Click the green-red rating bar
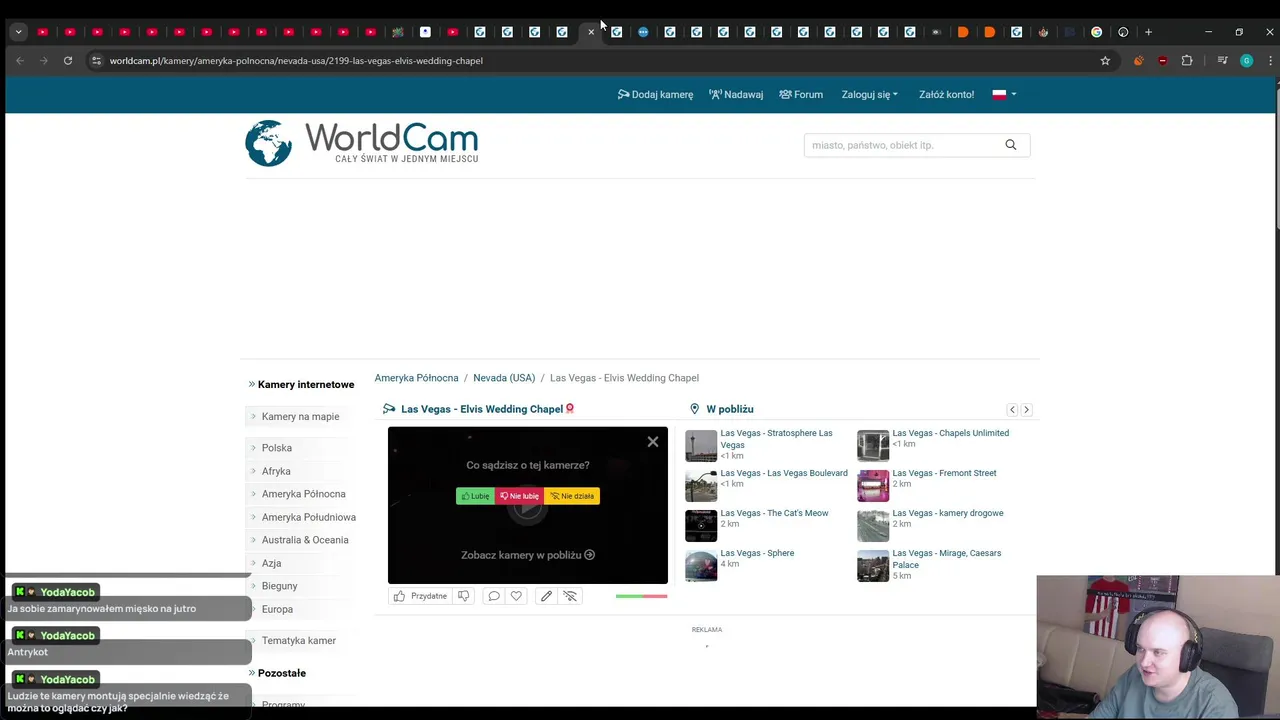 tap(641, 596)
